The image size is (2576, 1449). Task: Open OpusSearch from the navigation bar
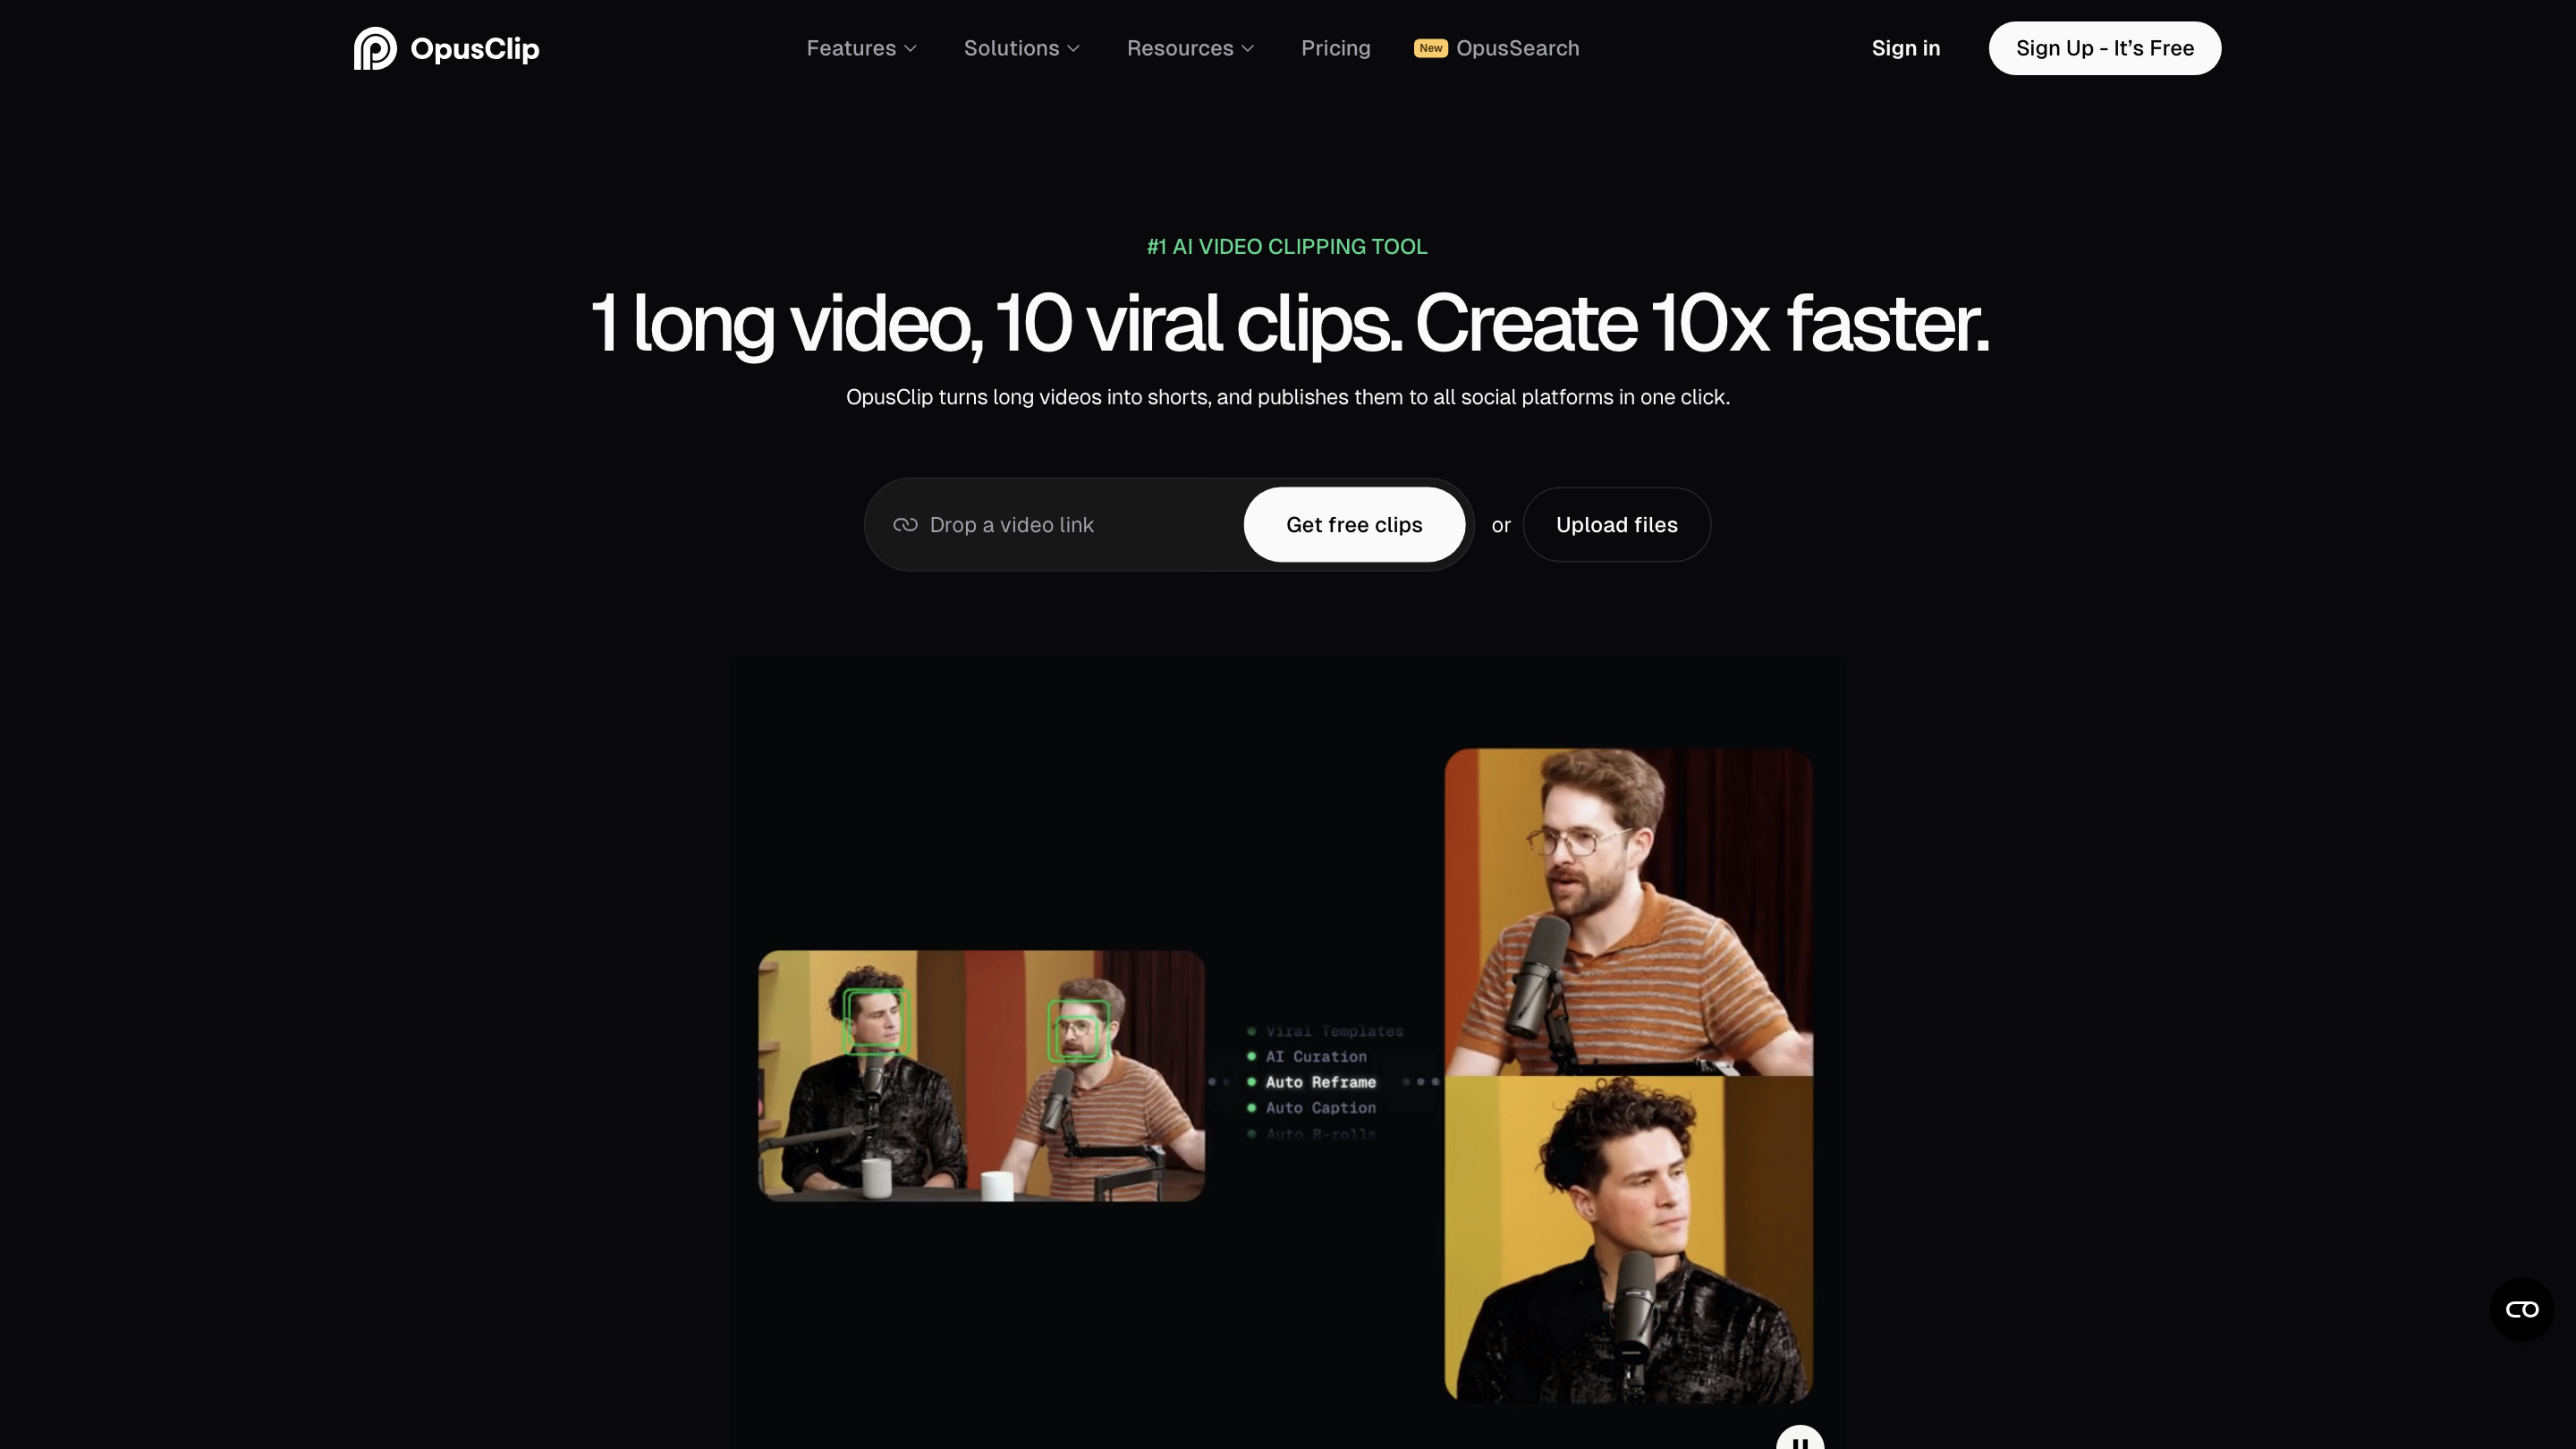[x=1518, y=48]
